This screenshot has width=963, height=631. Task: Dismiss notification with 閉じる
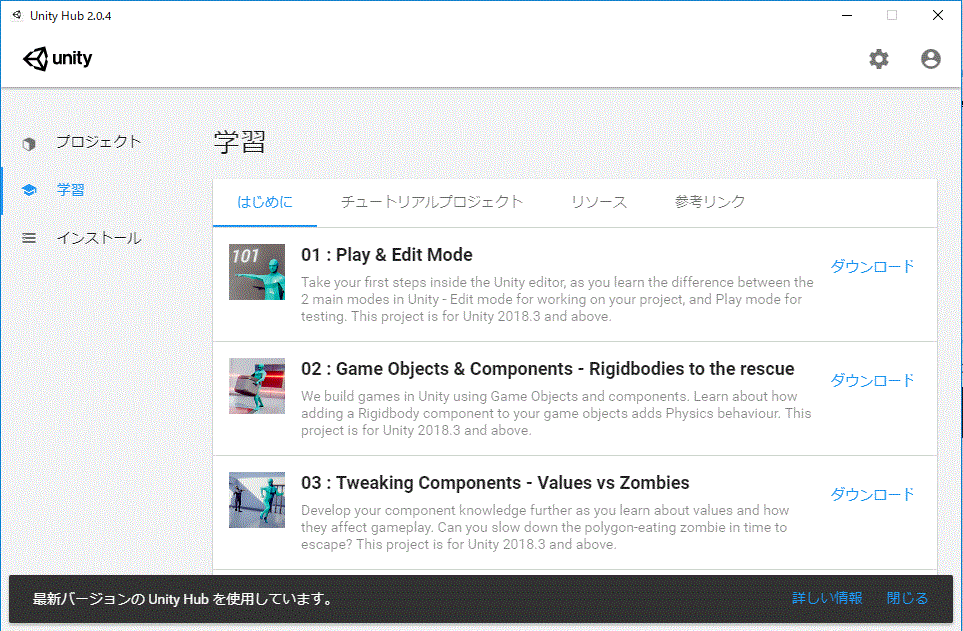pos(907,598)
